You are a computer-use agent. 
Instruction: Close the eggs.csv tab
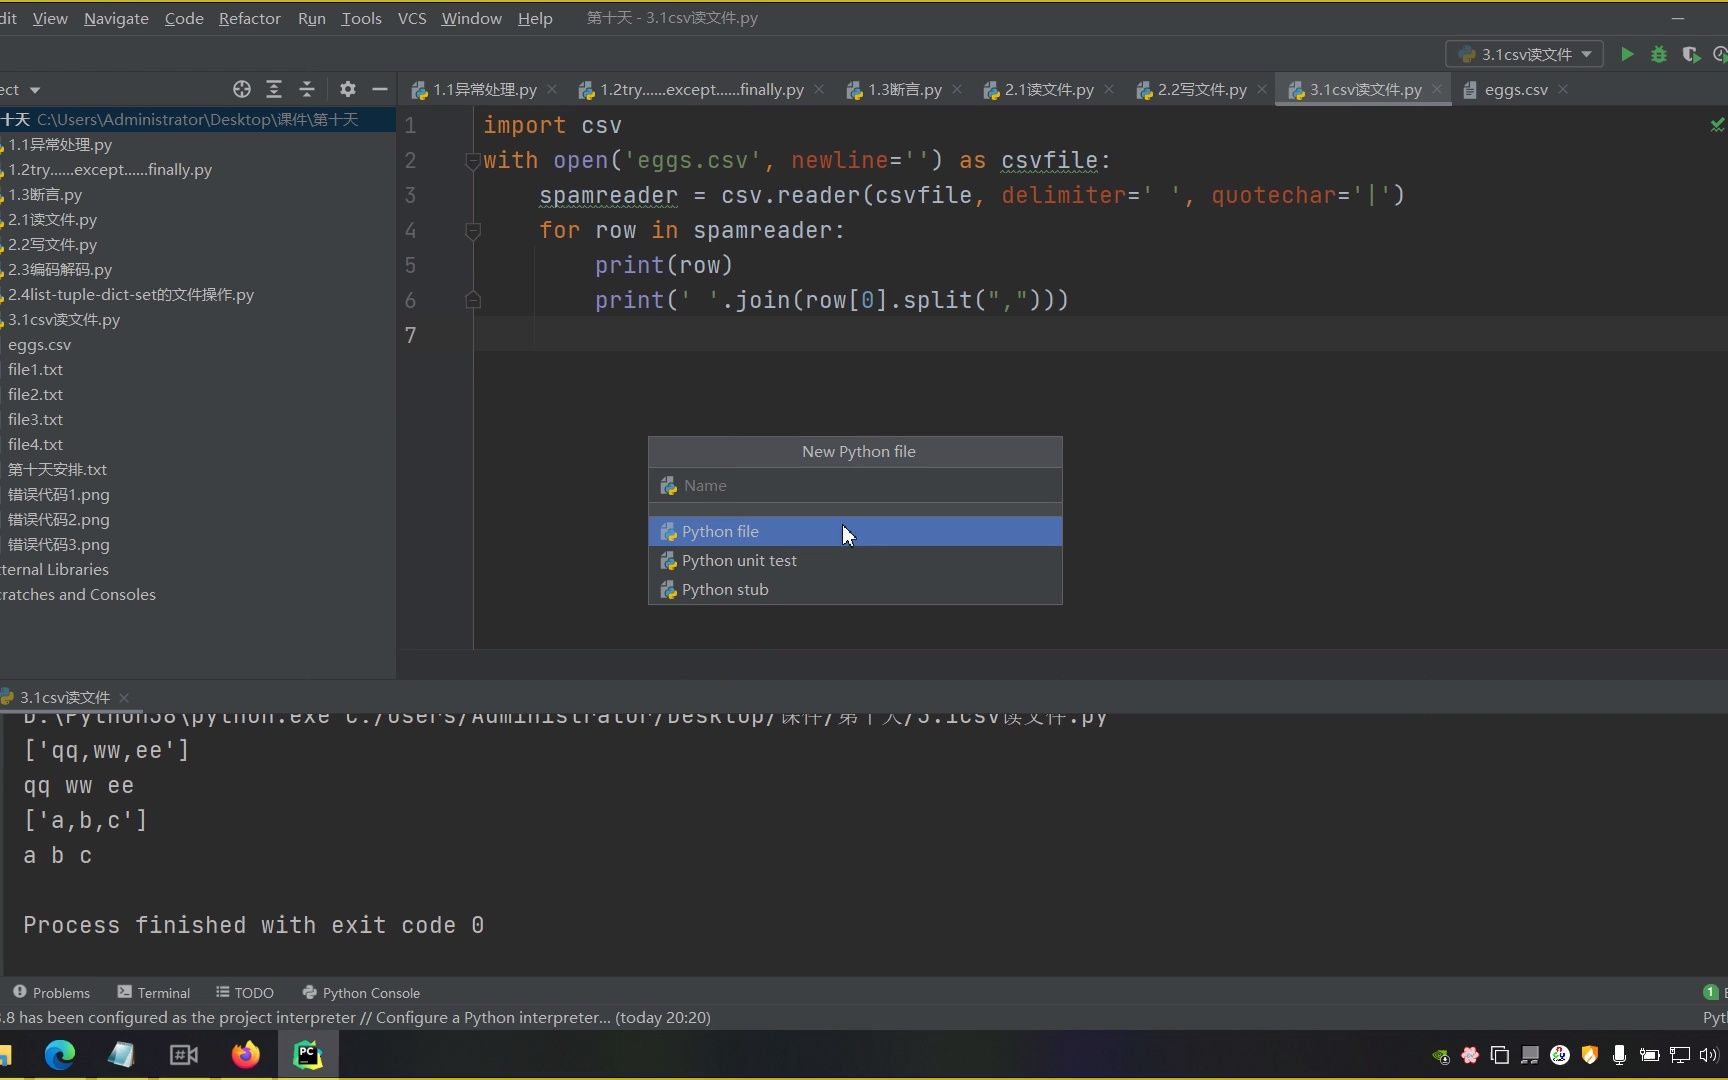click(1563, 89)
